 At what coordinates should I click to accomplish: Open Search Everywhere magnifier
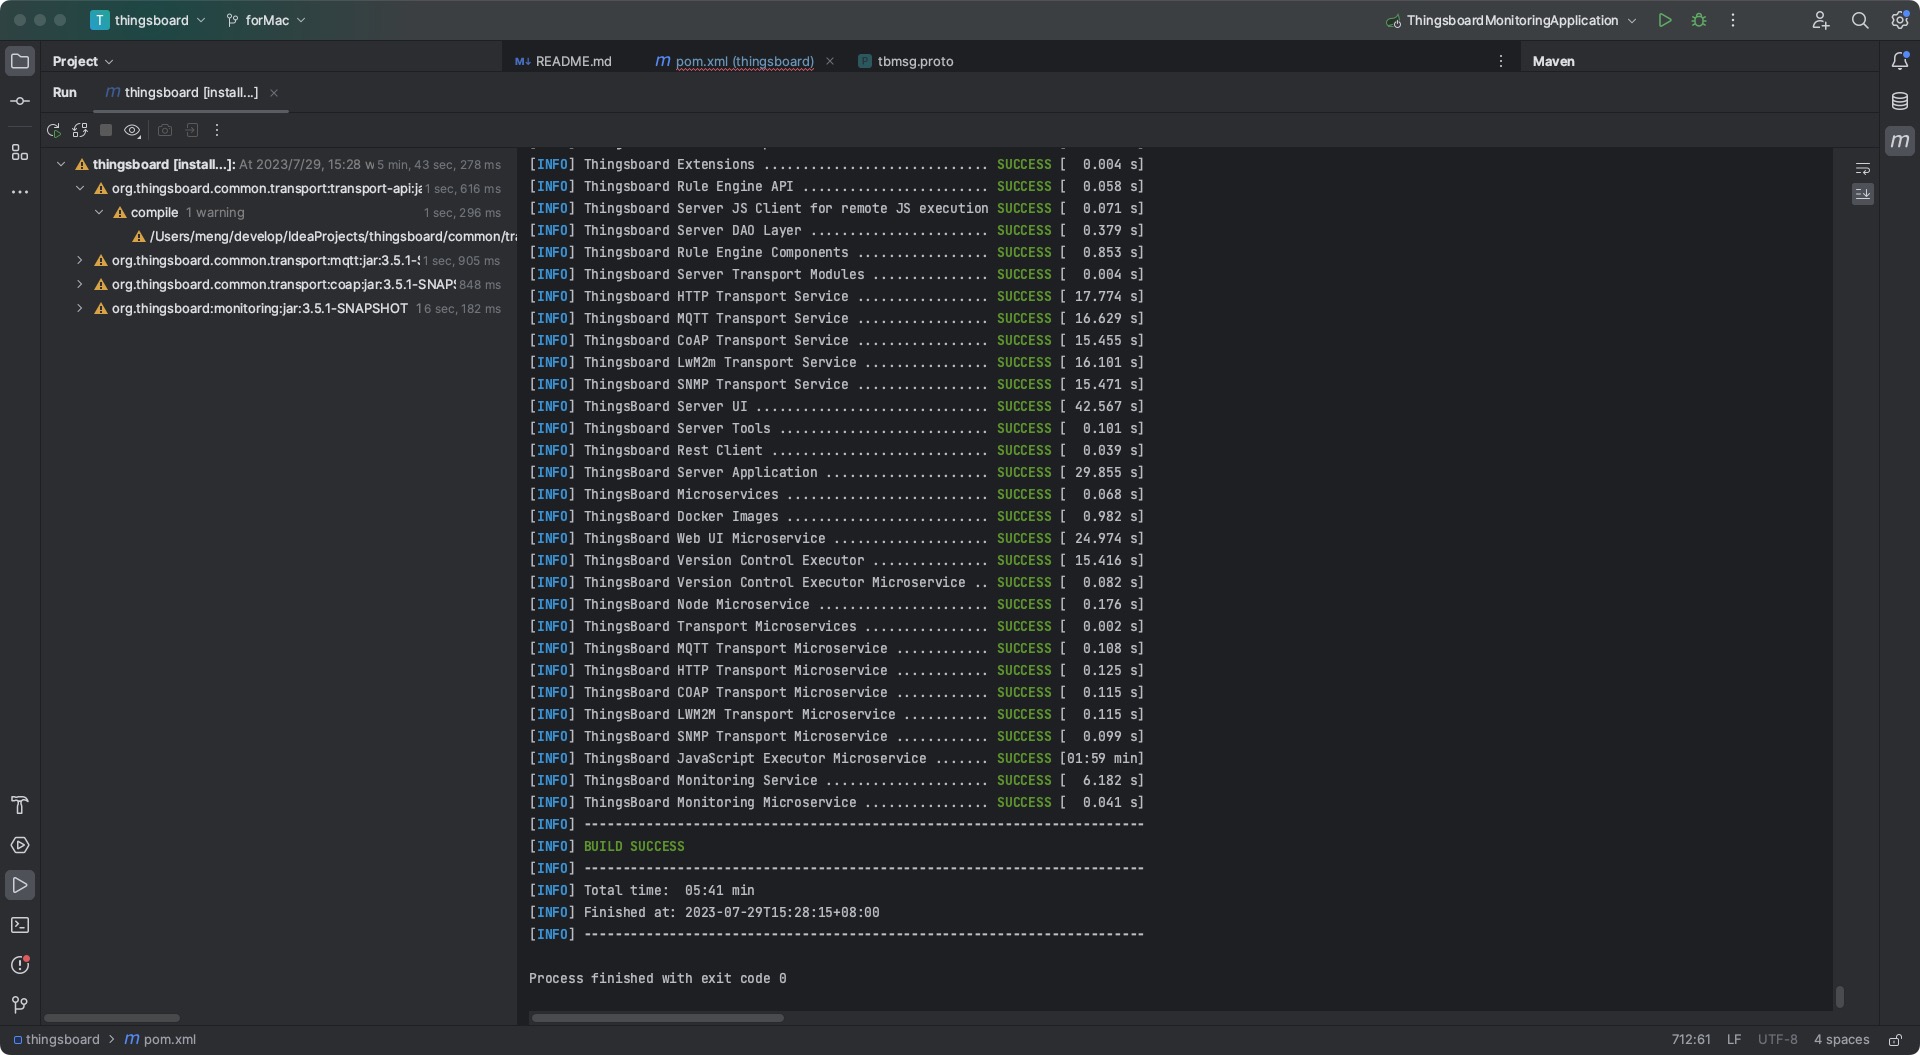[1860, 20]
